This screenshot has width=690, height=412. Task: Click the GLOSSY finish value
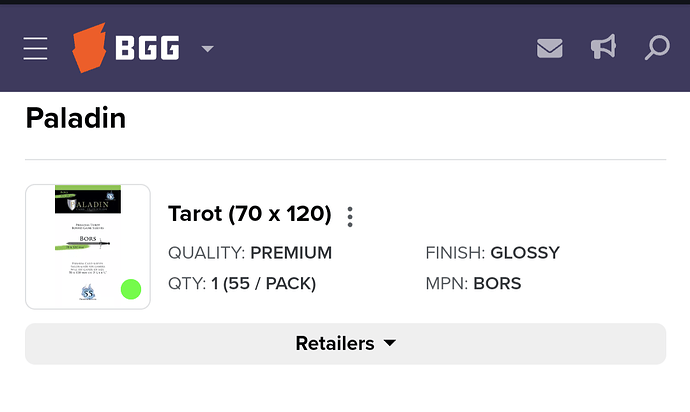pos(525,253)
